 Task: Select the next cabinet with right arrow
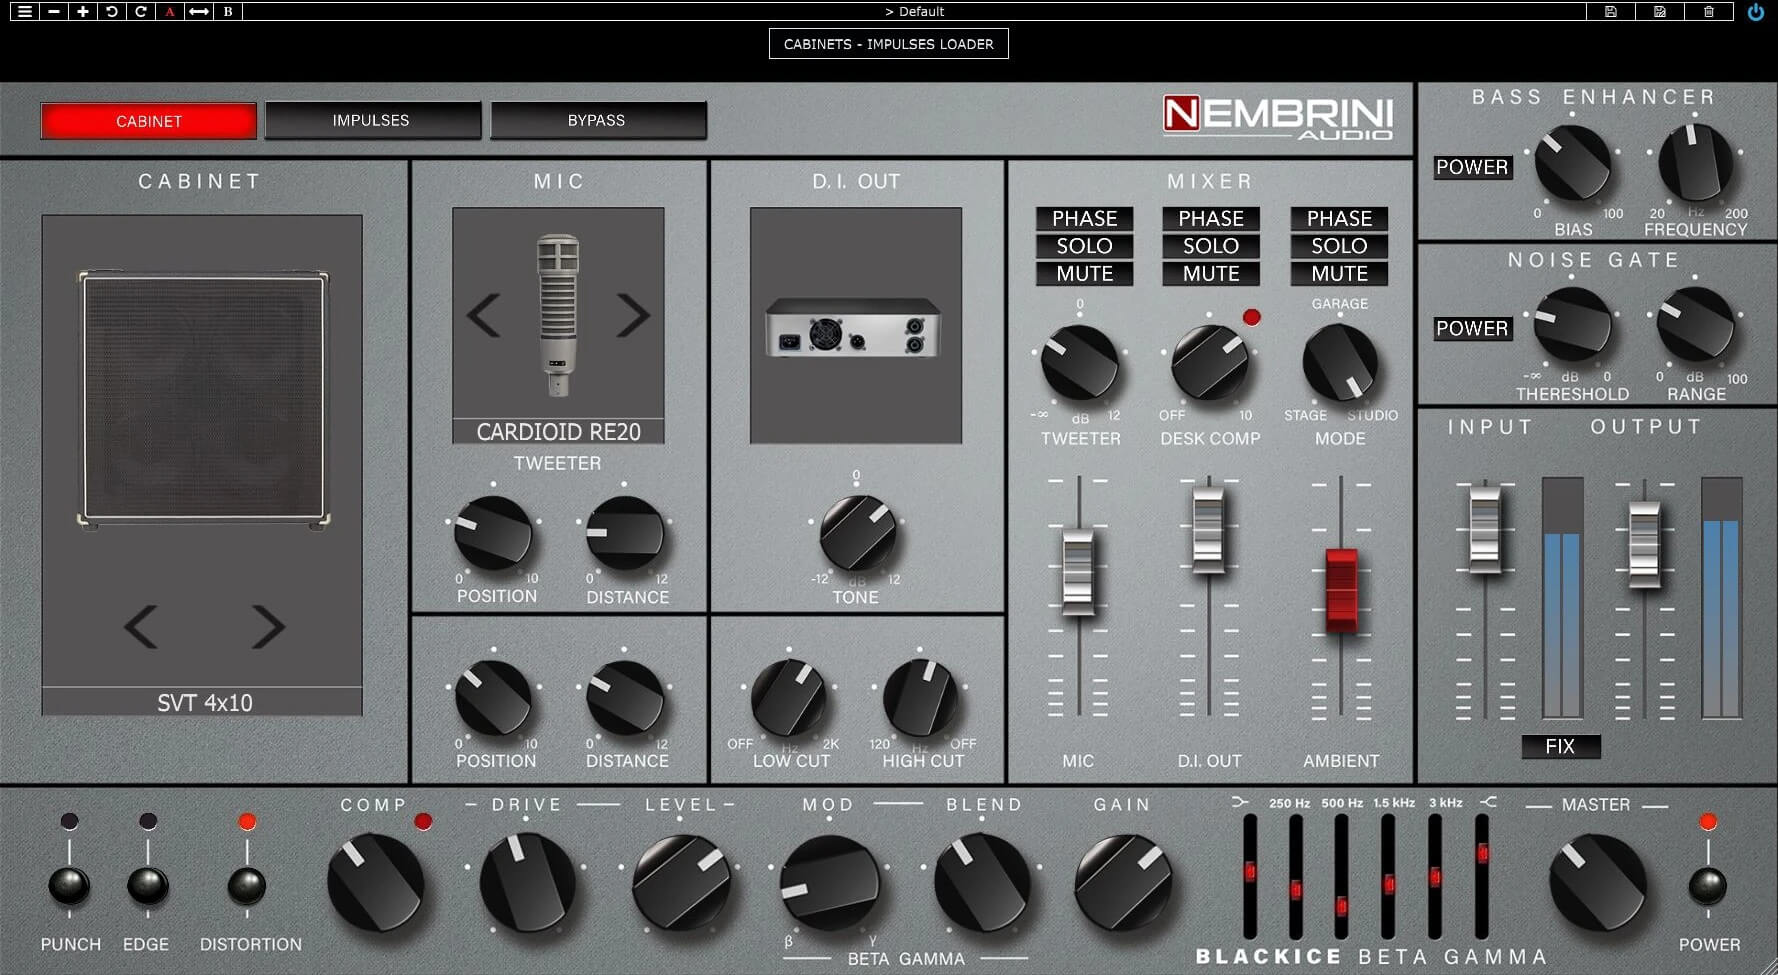[267, 627]
